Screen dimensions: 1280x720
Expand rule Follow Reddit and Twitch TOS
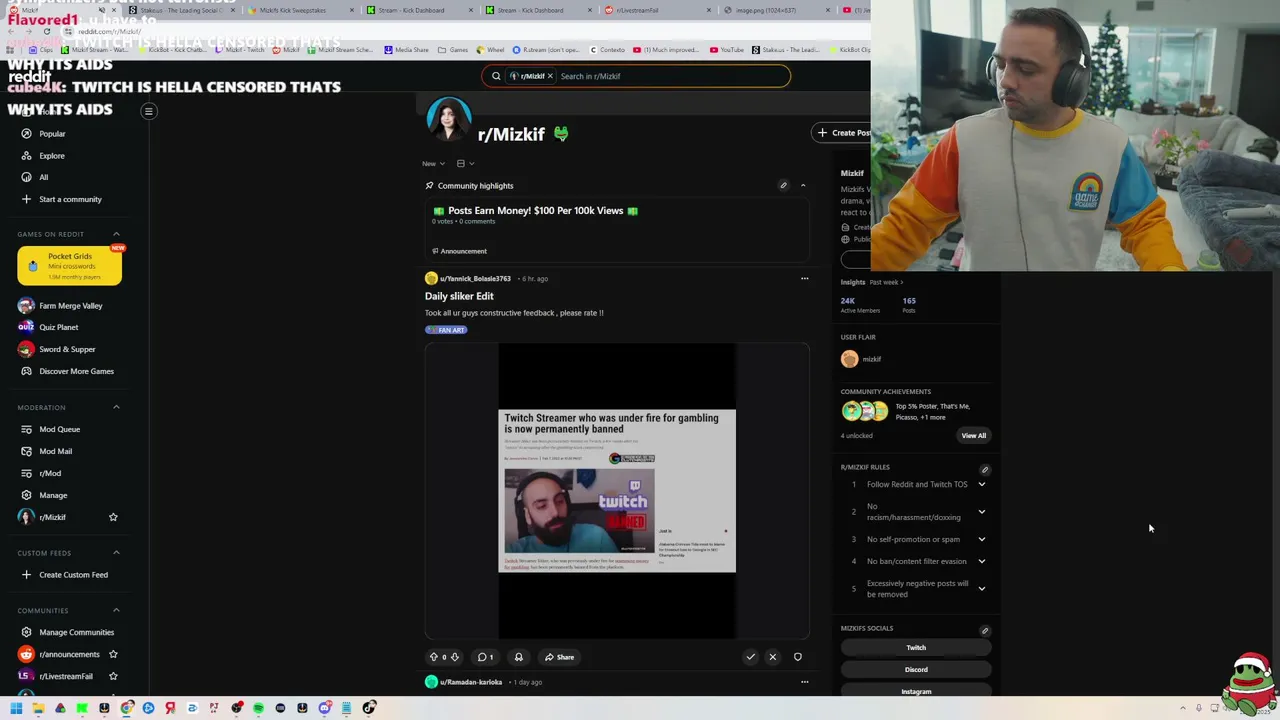(981, 484)
